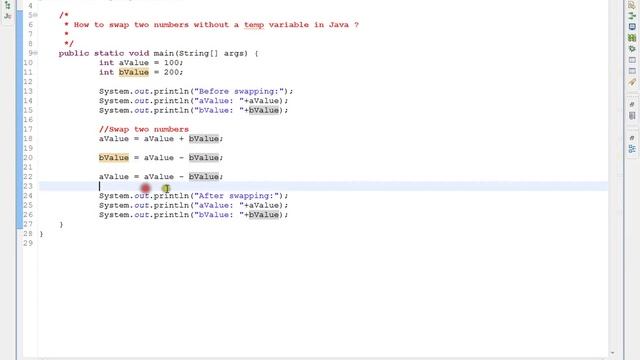Restore the view stack above the gray document icon
The image size is (640, 360).
pos(632,105)
